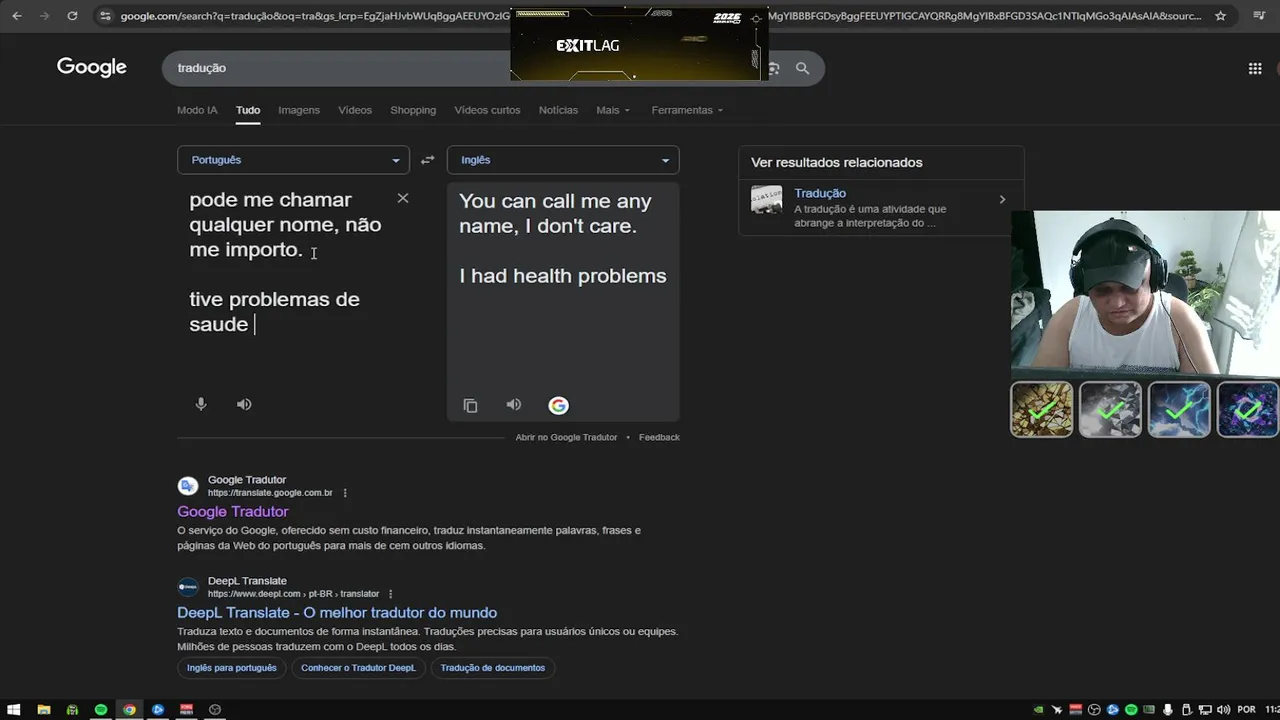
Task: Go back in the Chrome browser
Action: click(x=16, y=16)
